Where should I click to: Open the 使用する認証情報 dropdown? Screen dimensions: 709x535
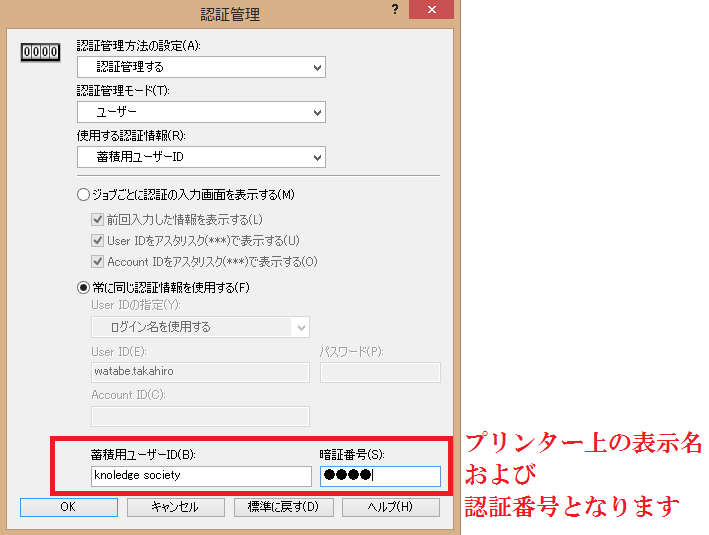[201, 157]
